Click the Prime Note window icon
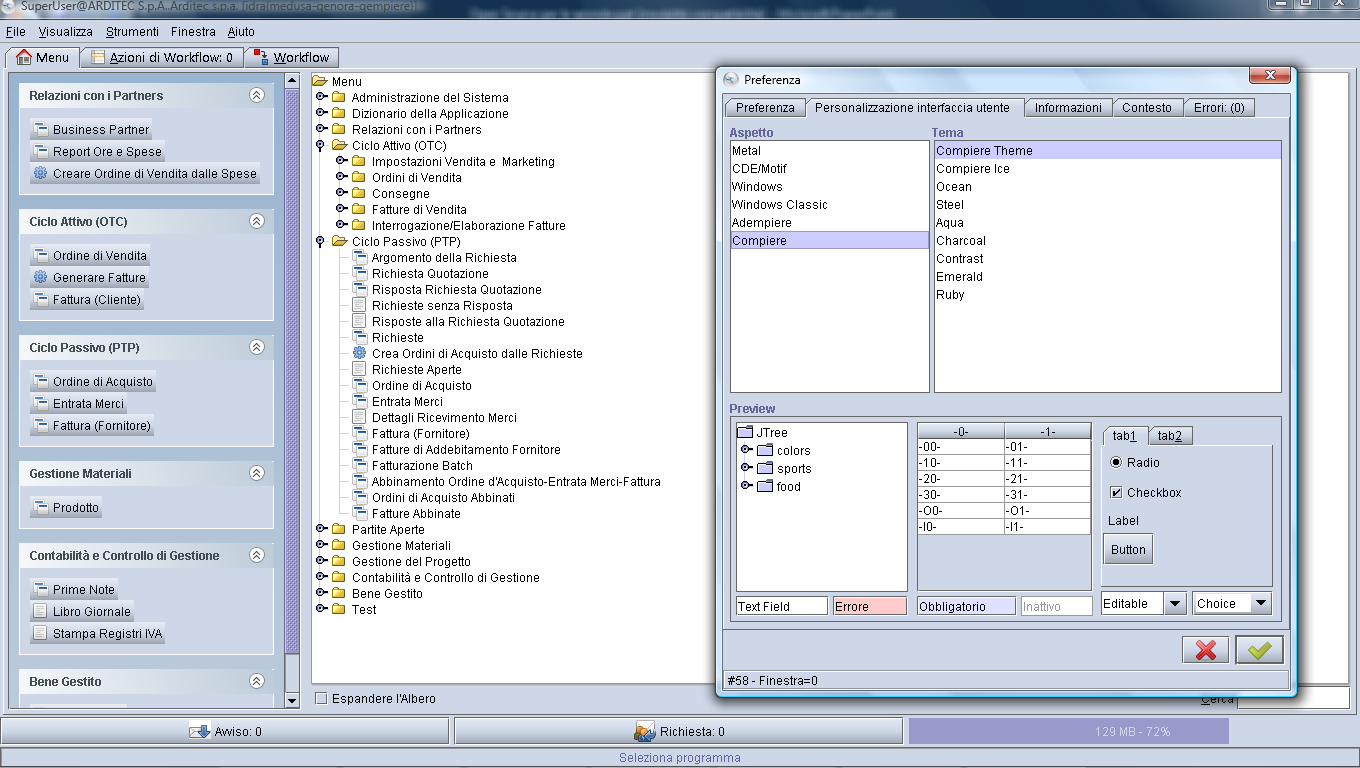The image size is (1360, 768). click(x=40, y=589)
